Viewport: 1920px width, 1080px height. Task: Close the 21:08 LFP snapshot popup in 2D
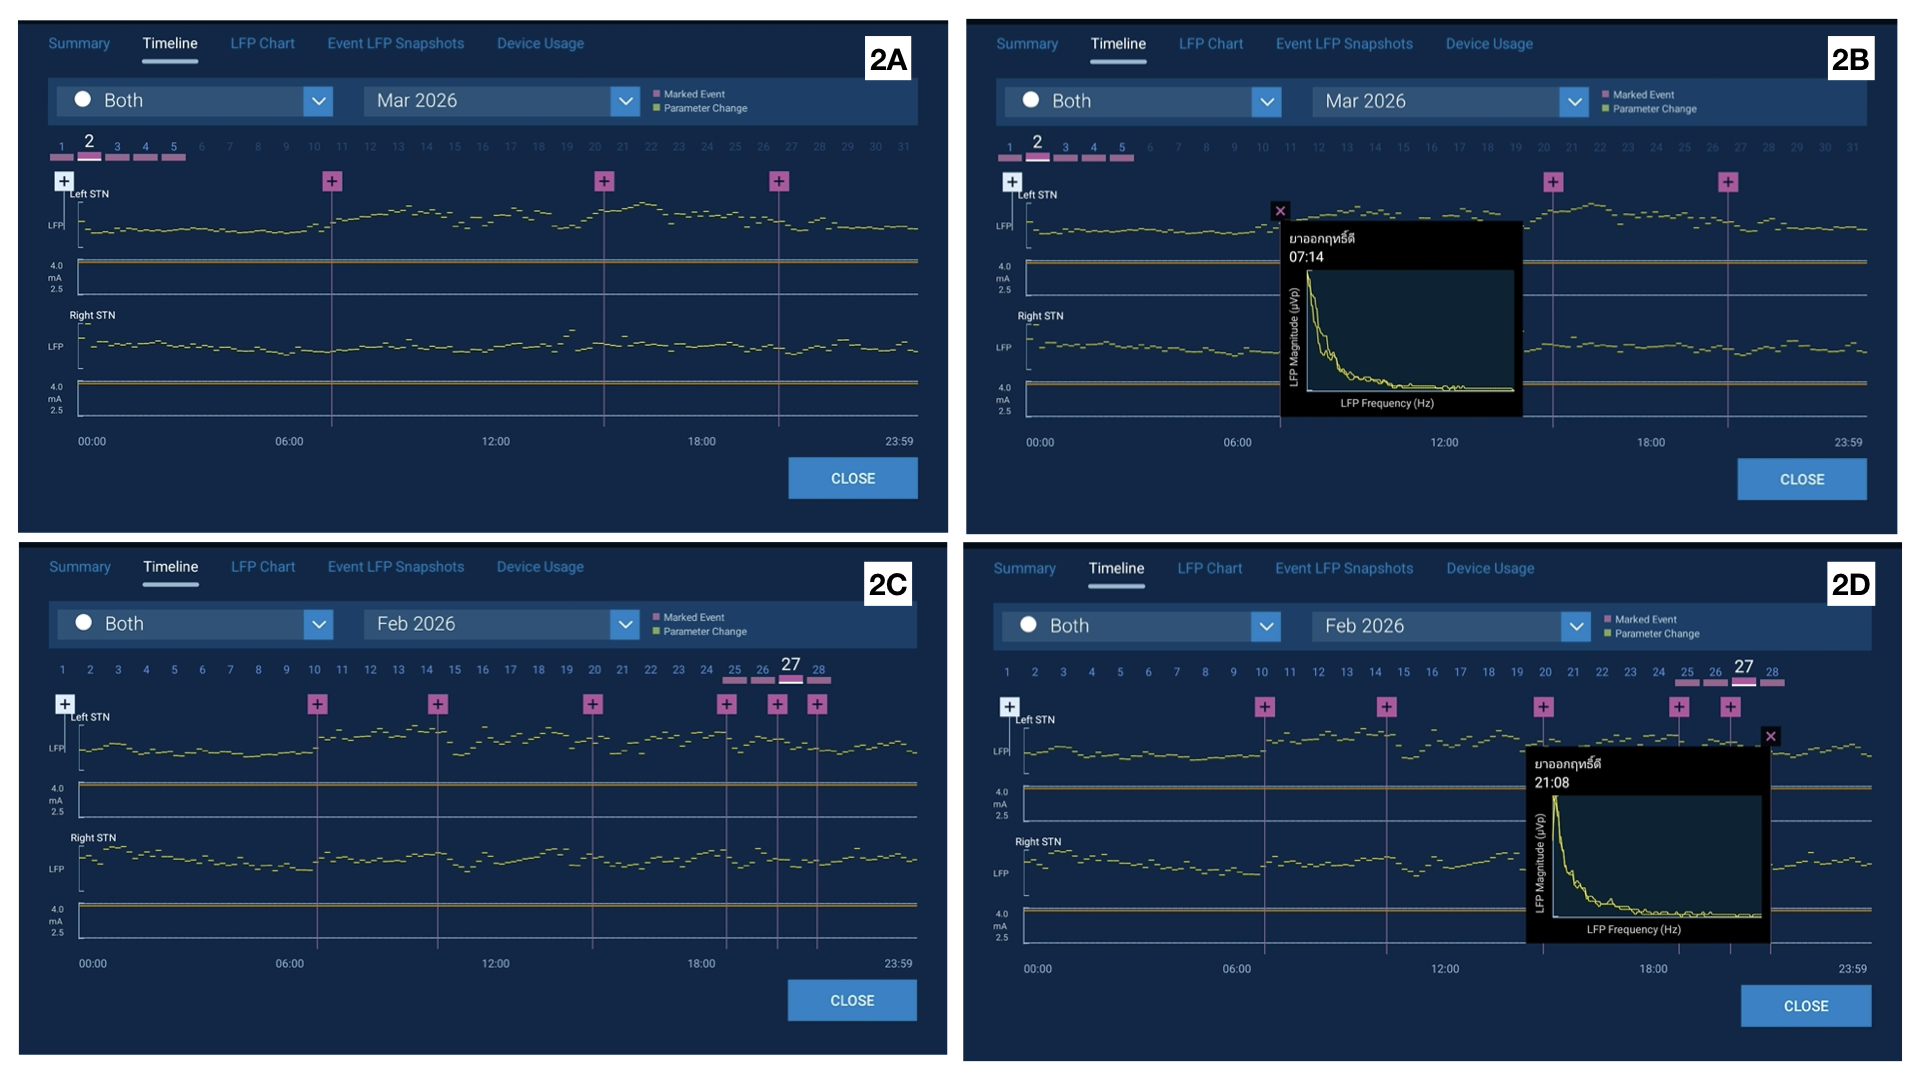[x=1771, y=736]
